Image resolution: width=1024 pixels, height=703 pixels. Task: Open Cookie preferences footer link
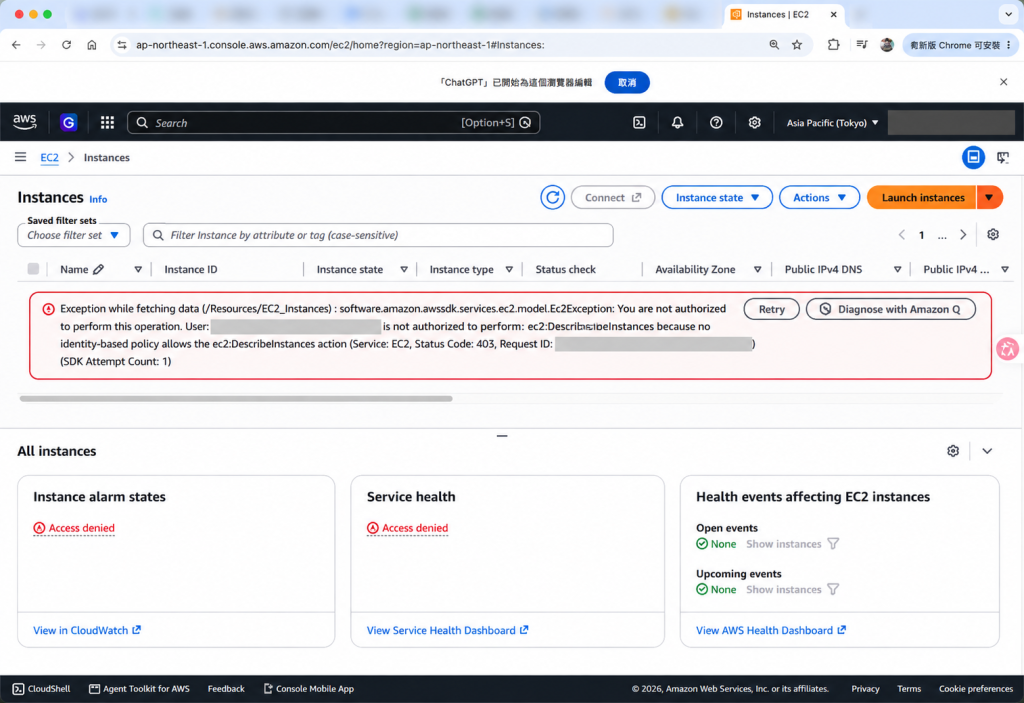pos(976,689)
